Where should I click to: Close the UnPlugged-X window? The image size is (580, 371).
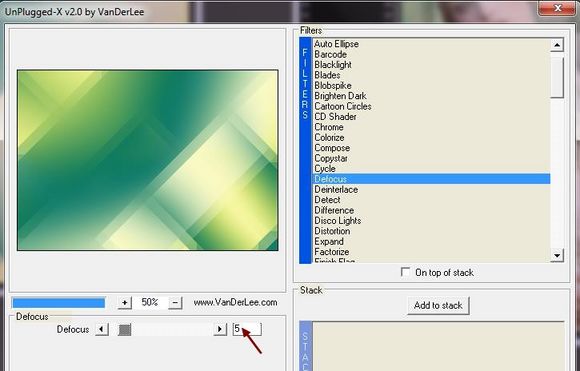click(557, 8)
